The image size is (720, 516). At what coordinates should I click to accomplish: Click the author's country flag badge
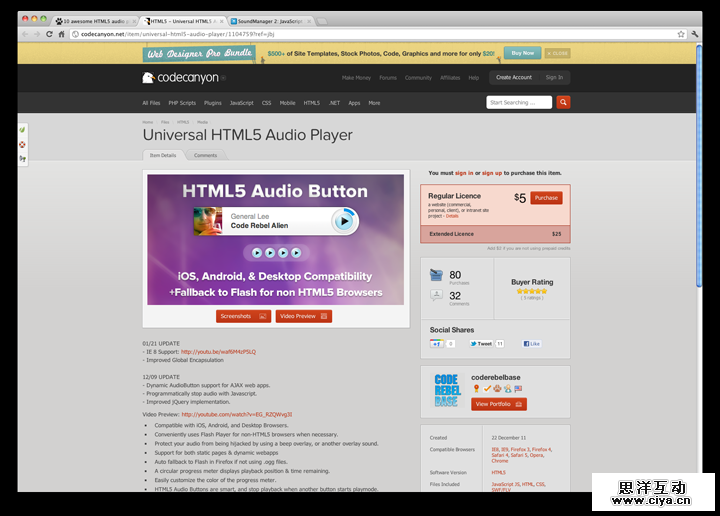(518, 388)
